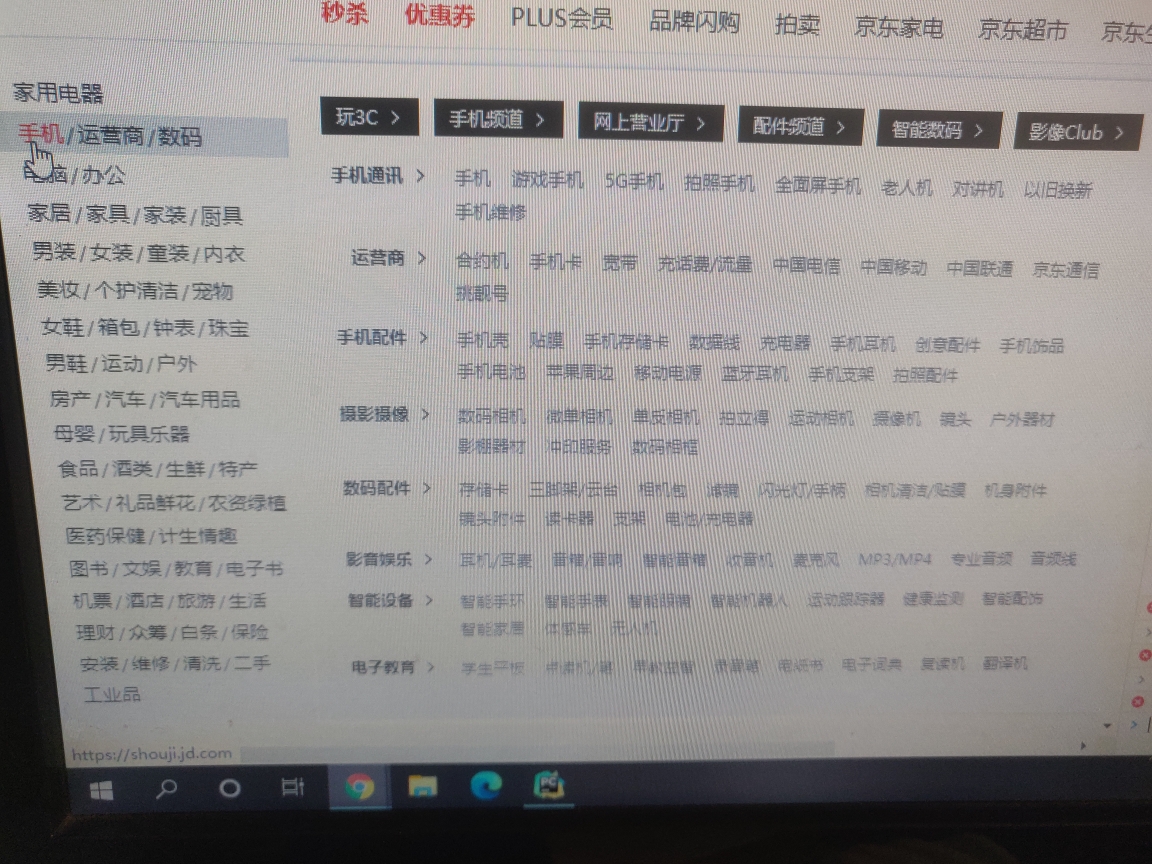Open the 游戏手机 link
The height and width of the screenshot is (864, 1152).
tap(547, 179)
